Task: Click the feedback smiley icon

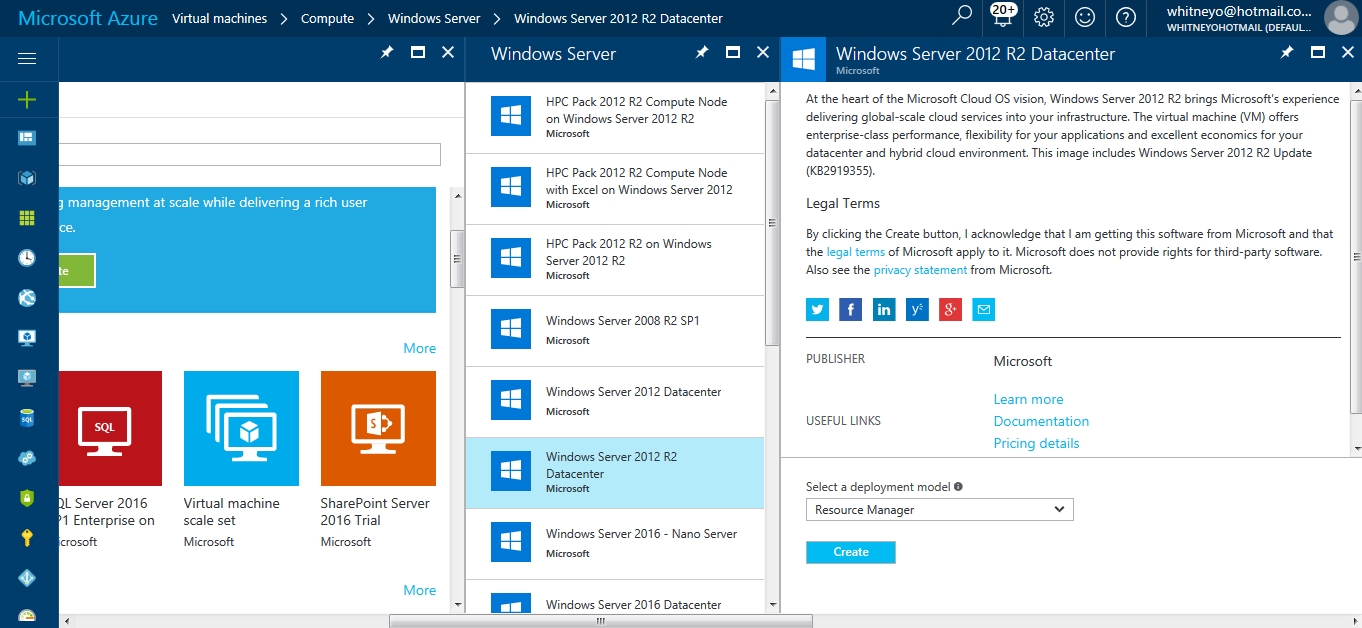Action: click(1085, 17)
